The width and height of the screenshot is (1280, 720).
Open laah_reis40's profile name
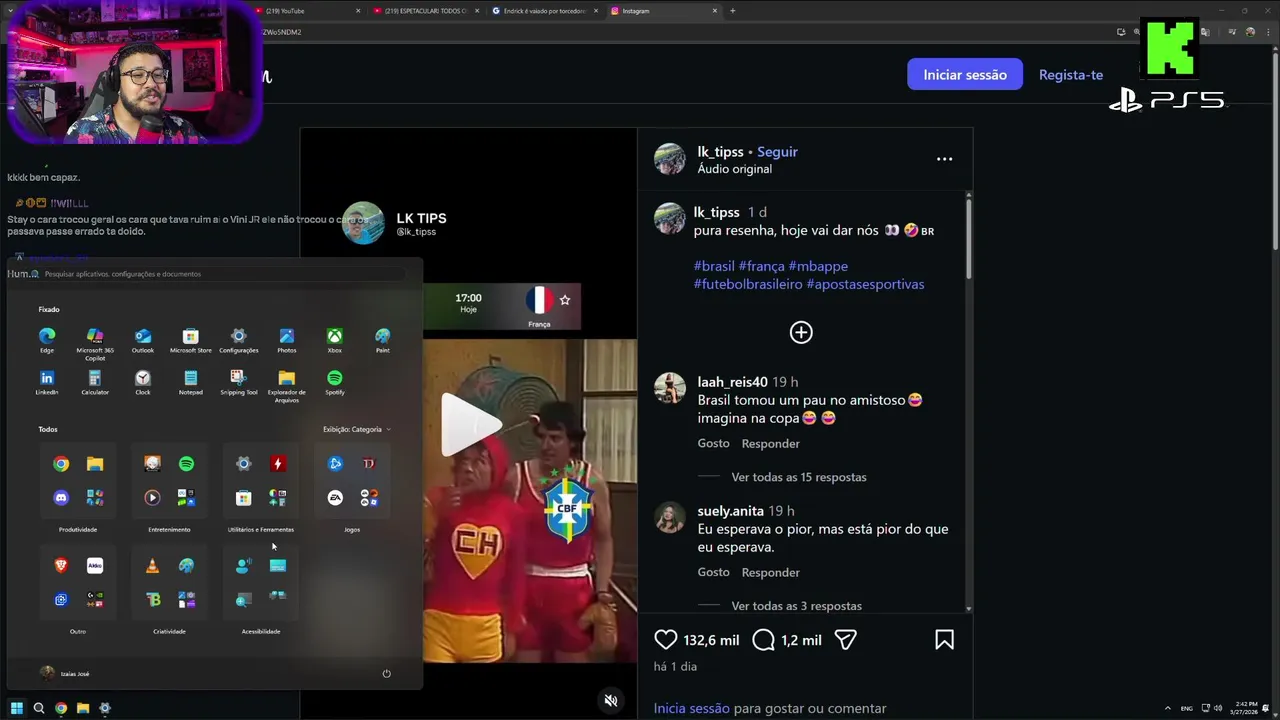pyautogui.click(x=732, y=382)
